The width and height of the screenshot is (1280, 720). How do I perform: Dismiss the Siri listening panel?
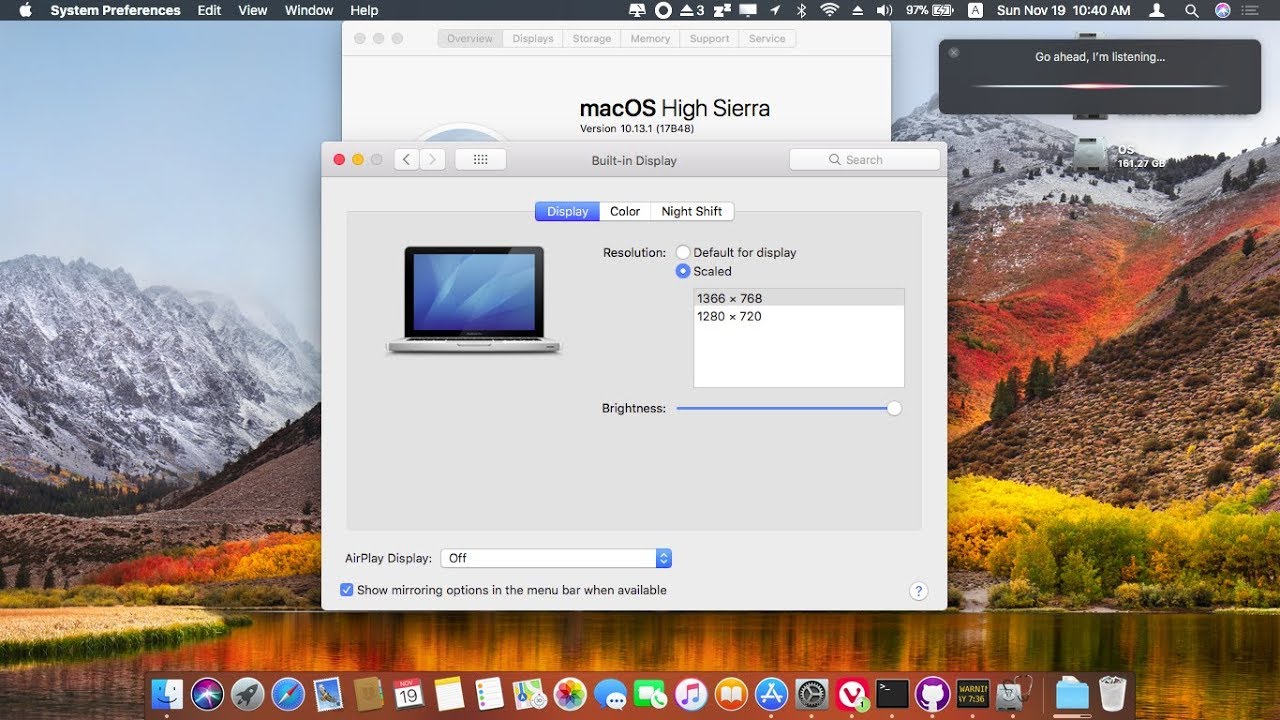(953, 52)
